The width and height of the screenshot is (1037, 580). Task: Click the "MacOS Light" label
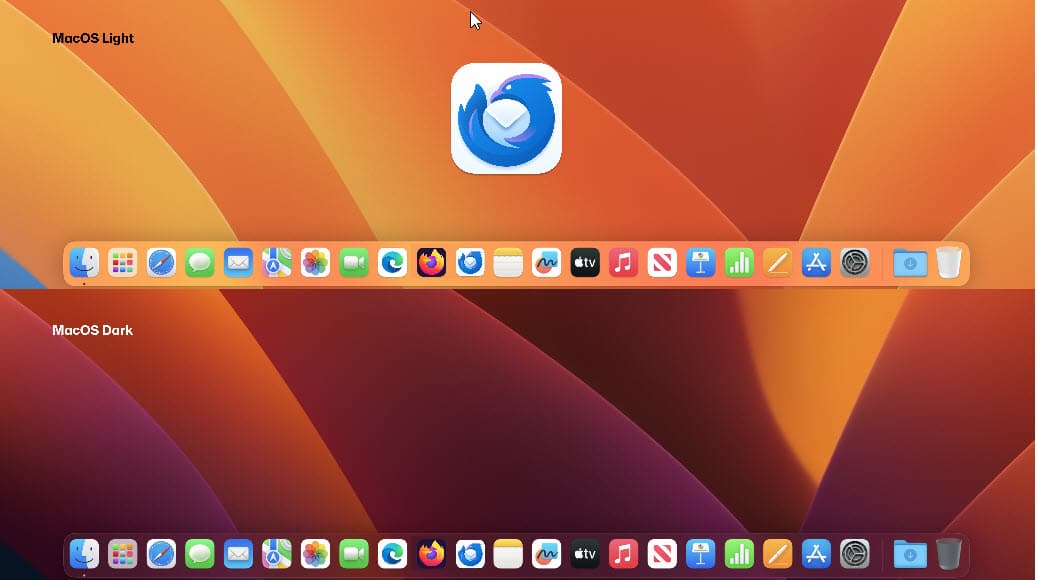pyautogui.click(x=93, y=38)
